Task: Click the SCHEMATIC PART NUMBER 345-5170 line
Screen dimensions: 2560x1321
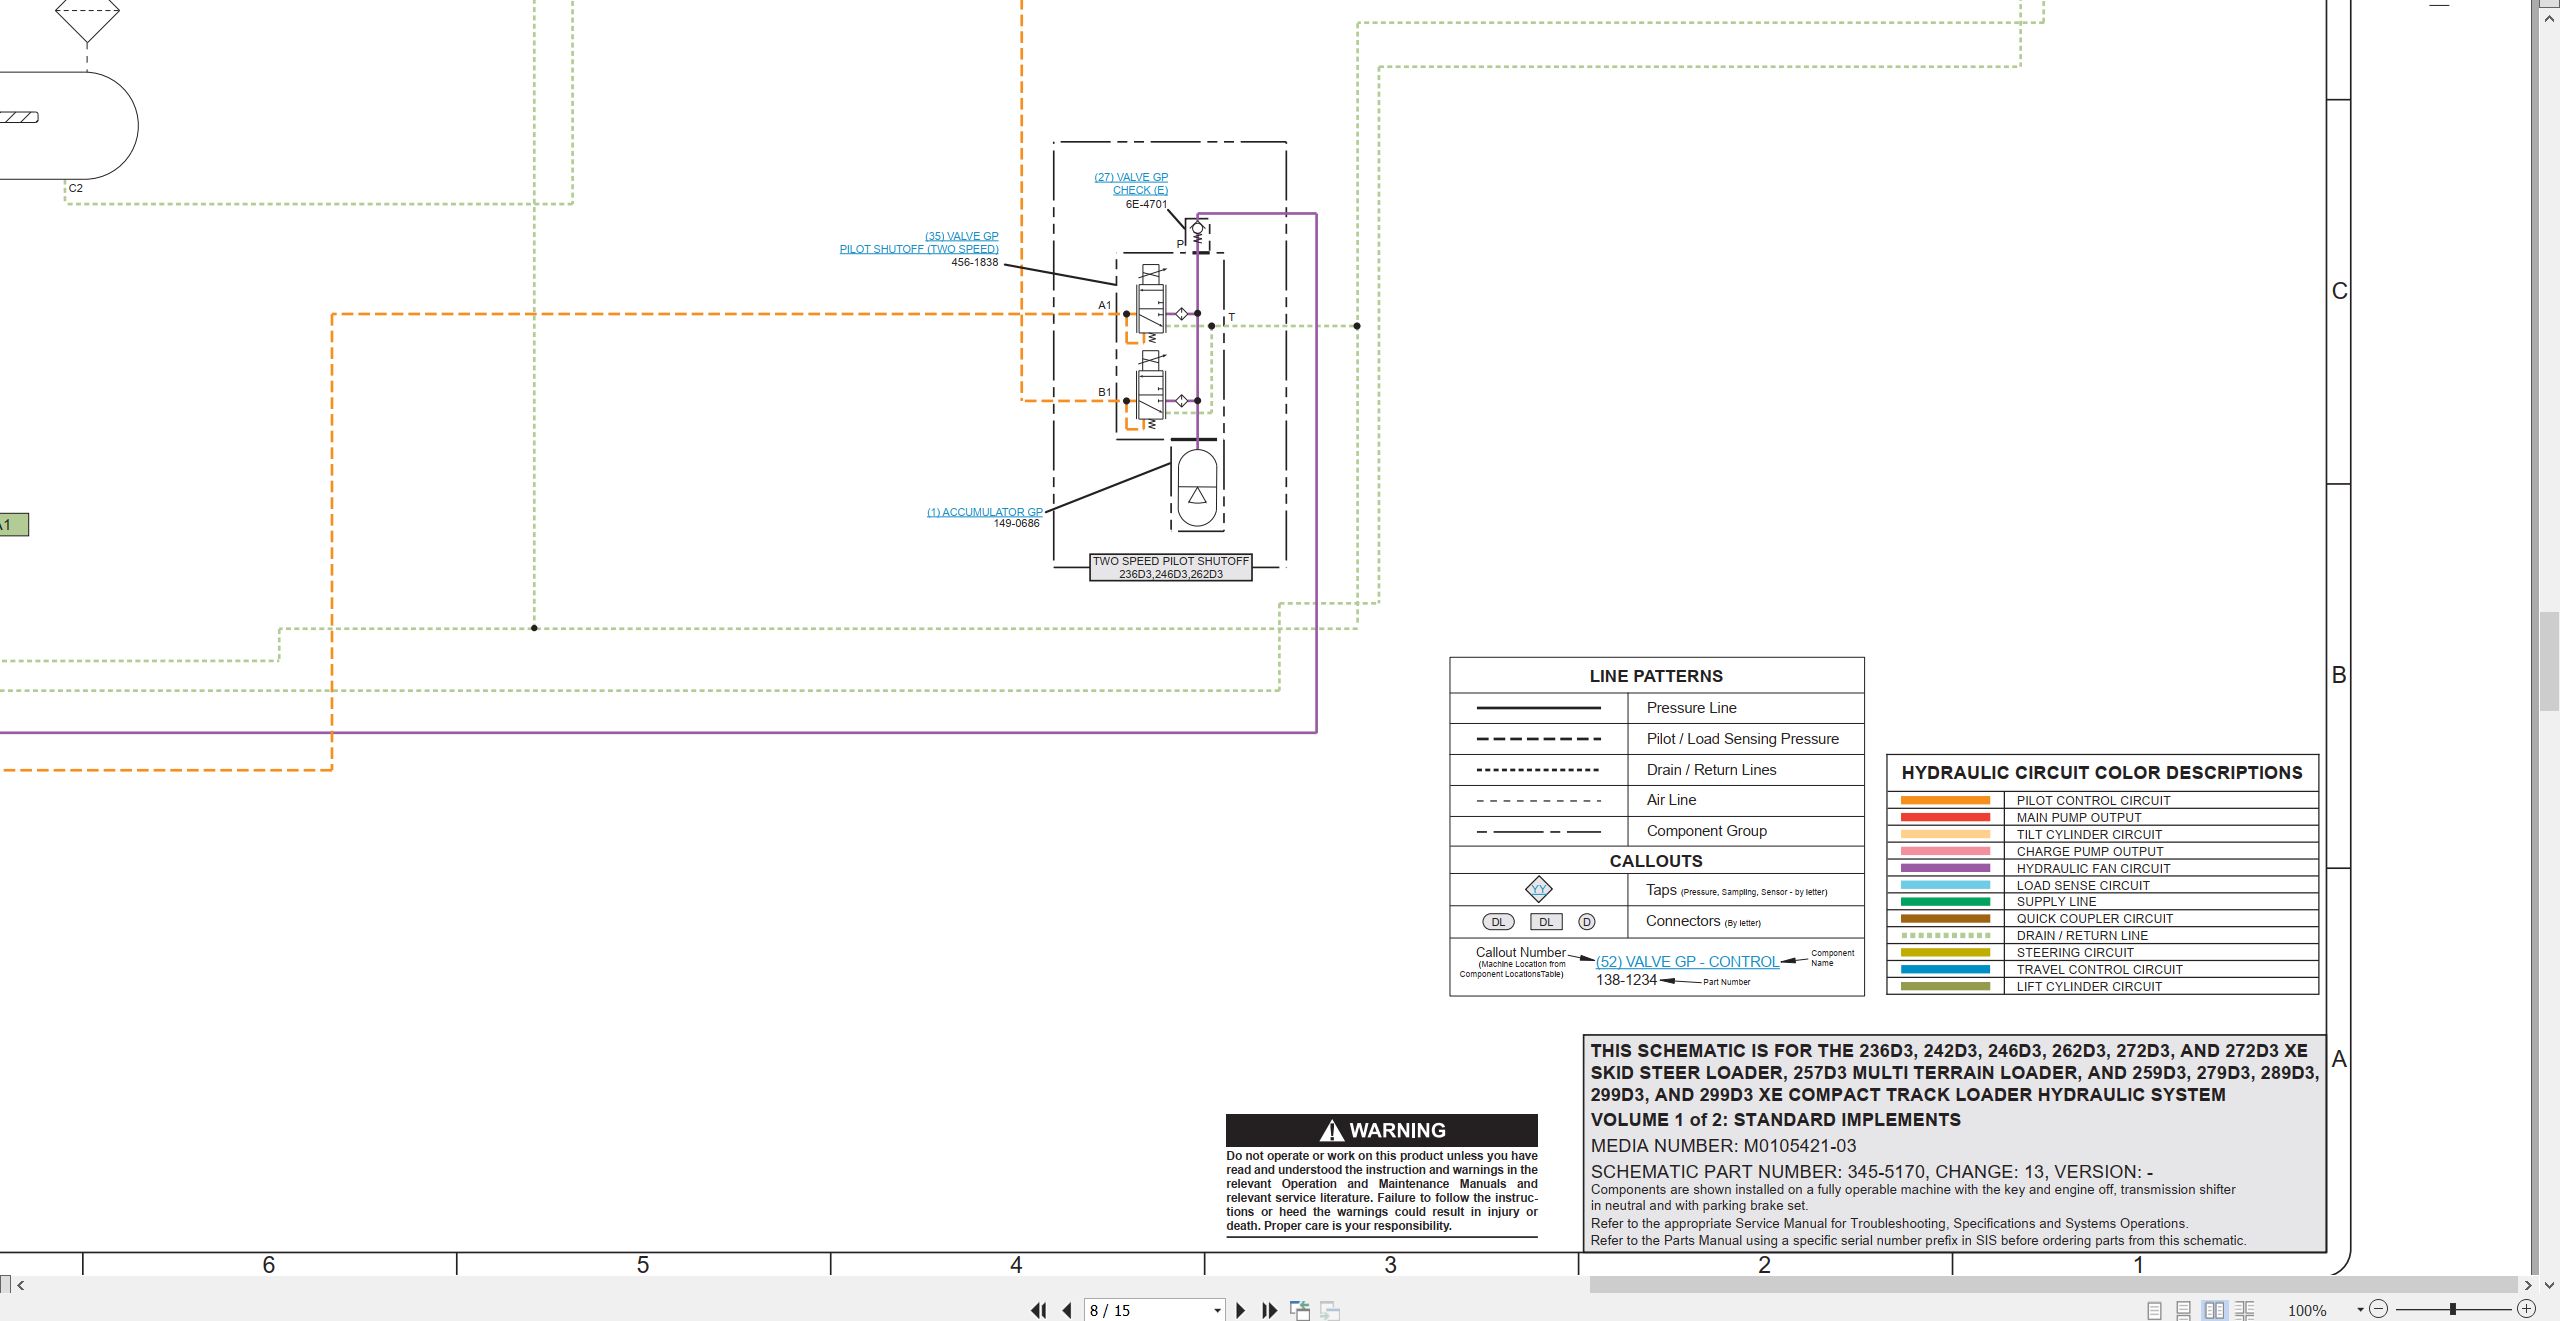Action: click(x=1872, y=1171)
